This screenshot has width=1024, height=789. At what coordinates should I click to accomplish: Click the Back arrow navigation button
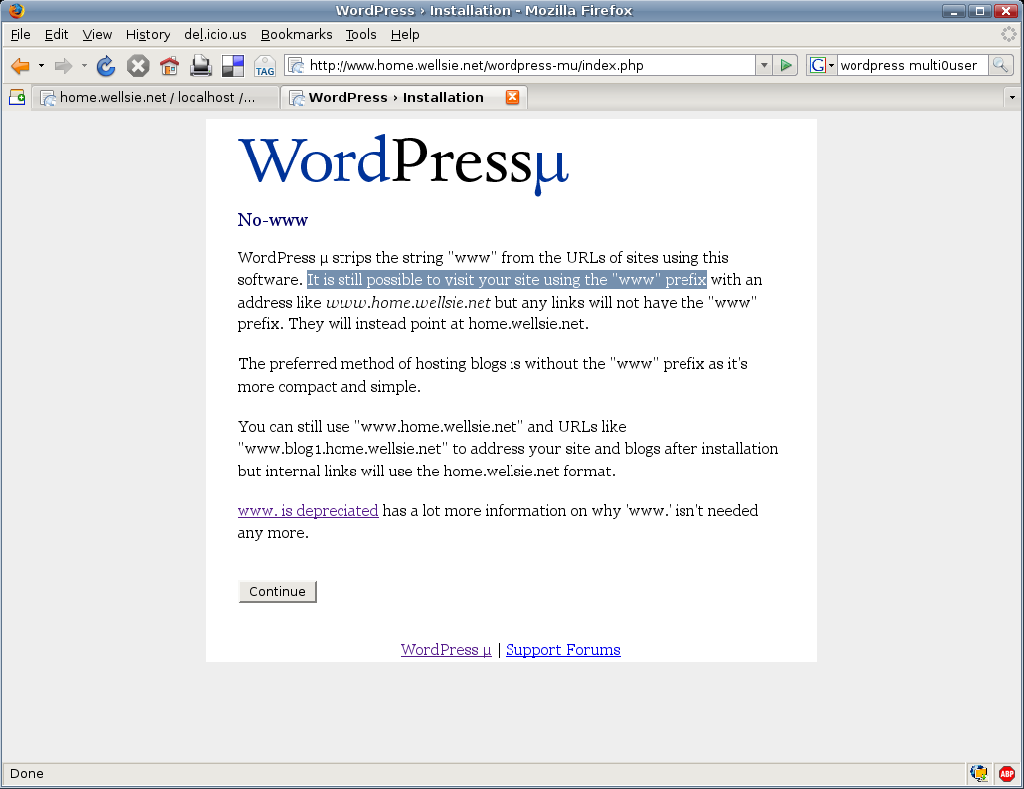click(x=20, y=66)
